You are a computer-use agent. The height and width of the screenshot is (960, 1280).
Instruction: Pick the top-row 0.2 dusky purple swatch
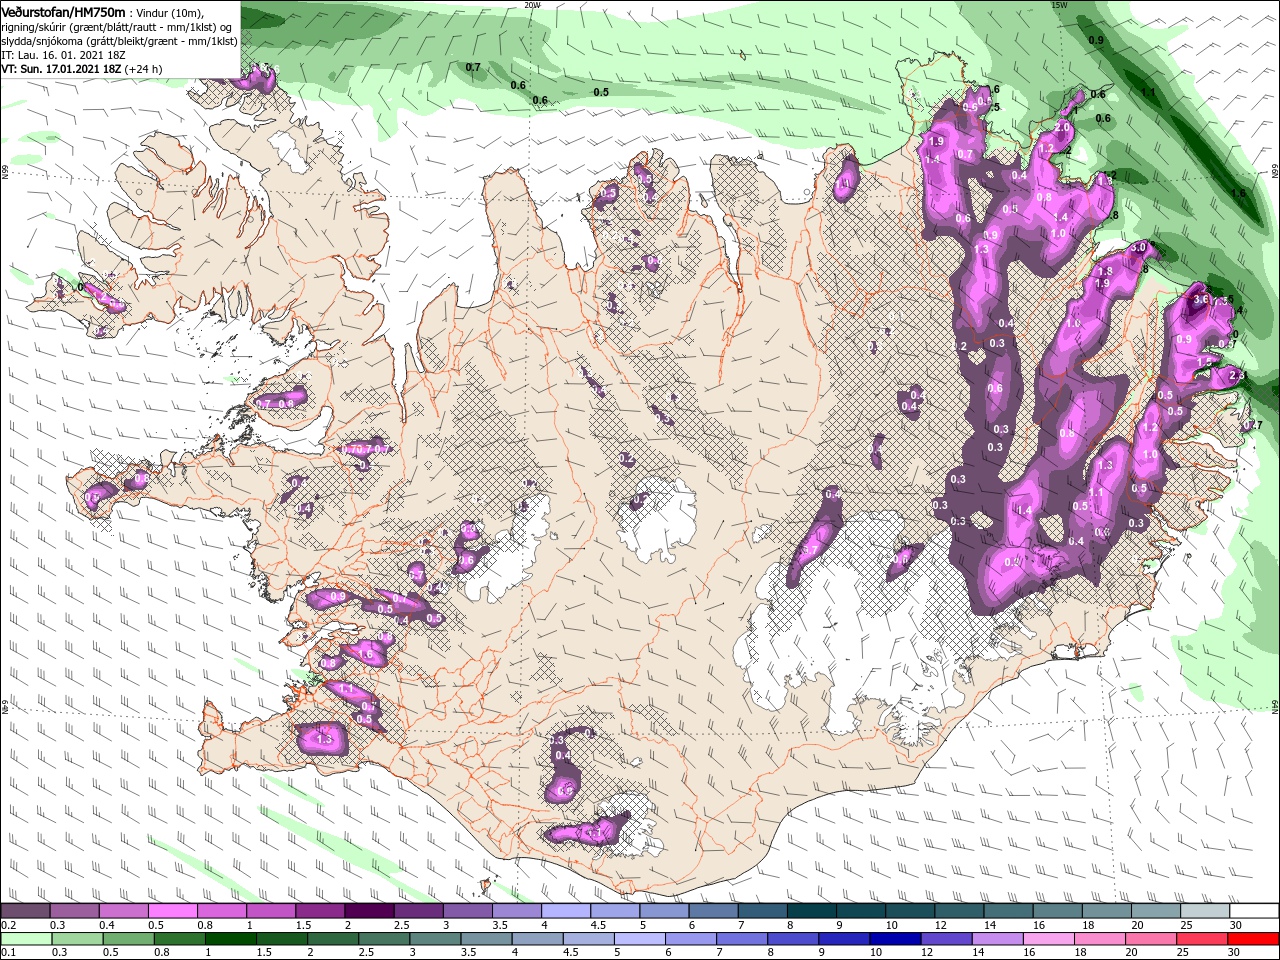click(25, 911)
